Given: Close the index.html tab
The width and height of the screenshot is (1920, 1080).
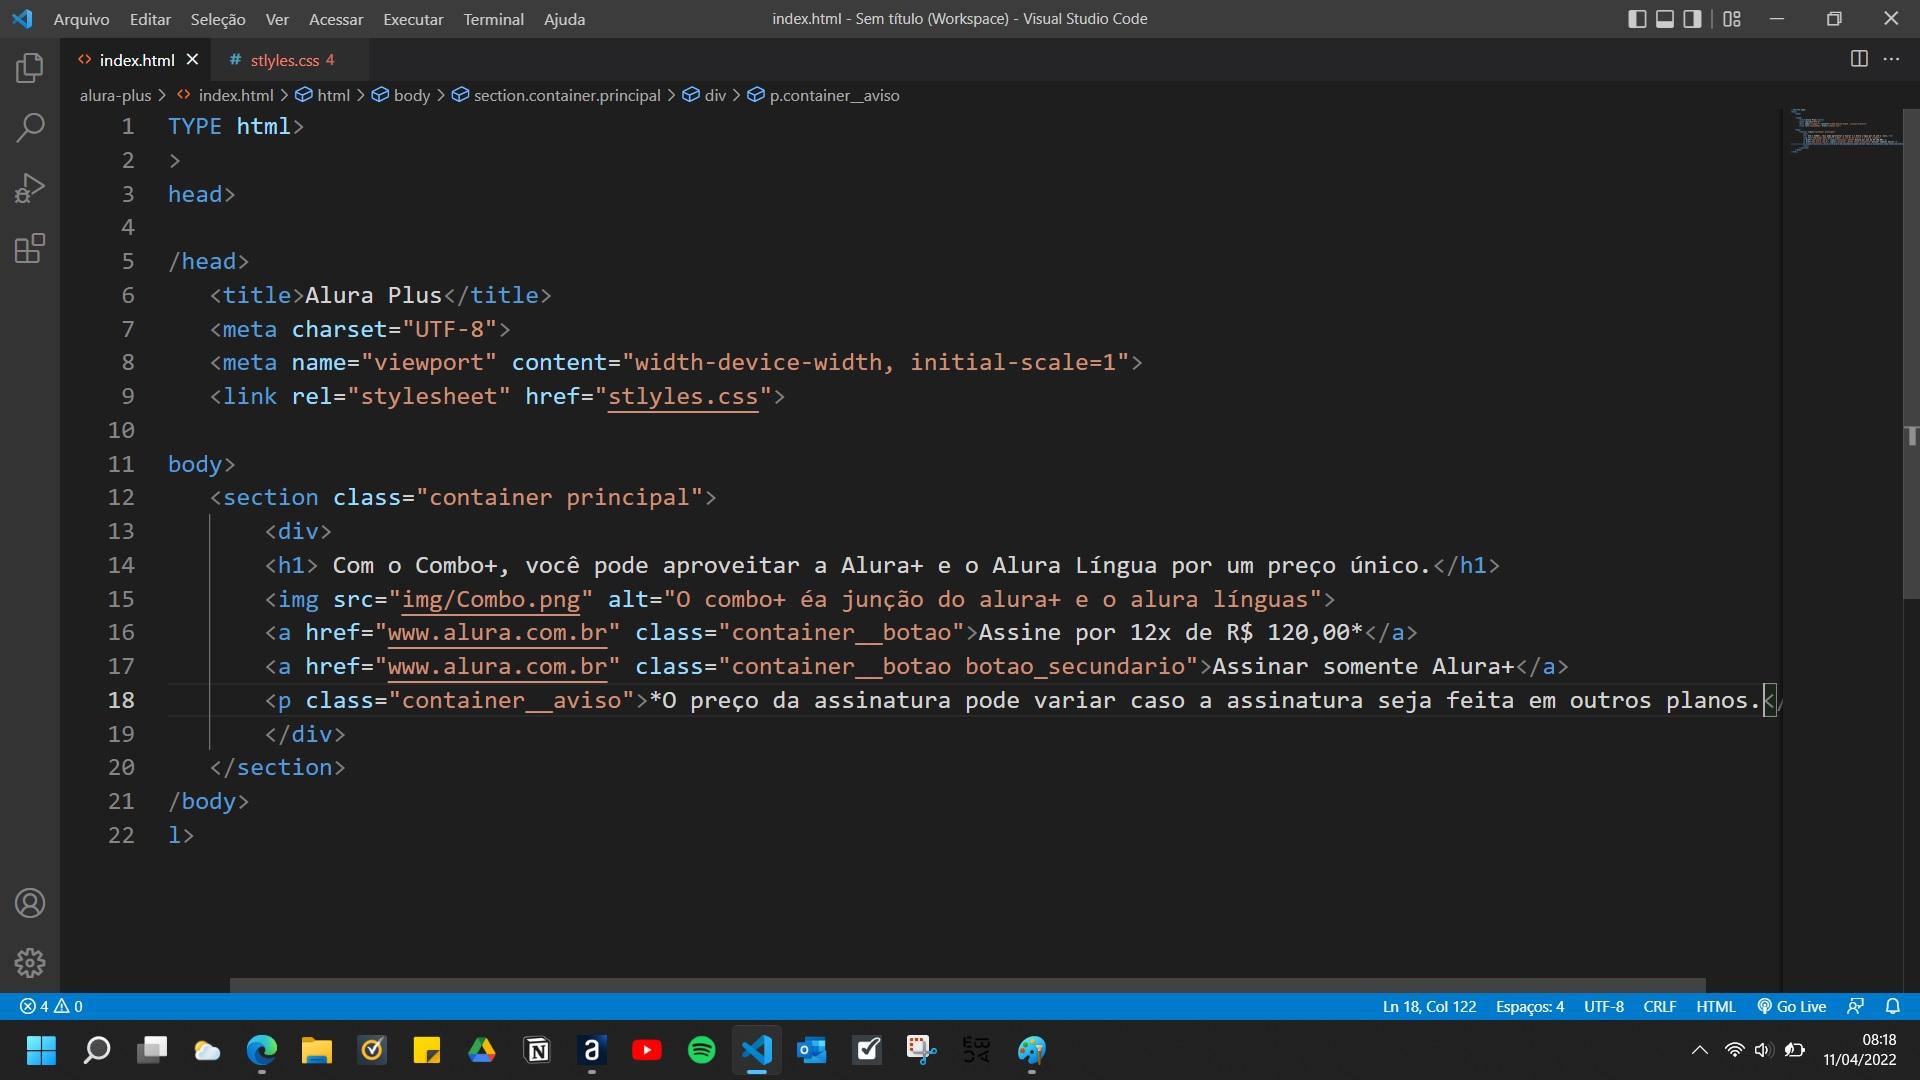Looking at the screenshot, I should (193, 60).
